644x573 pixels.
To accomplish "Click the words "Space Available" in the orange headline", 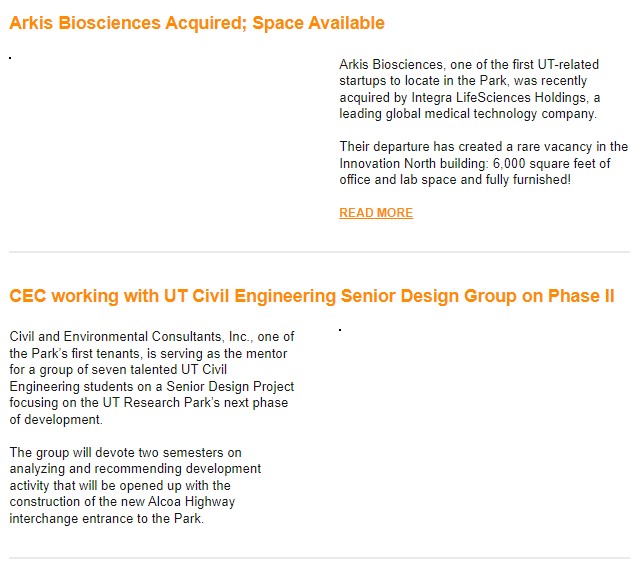I will coord(318,23).
